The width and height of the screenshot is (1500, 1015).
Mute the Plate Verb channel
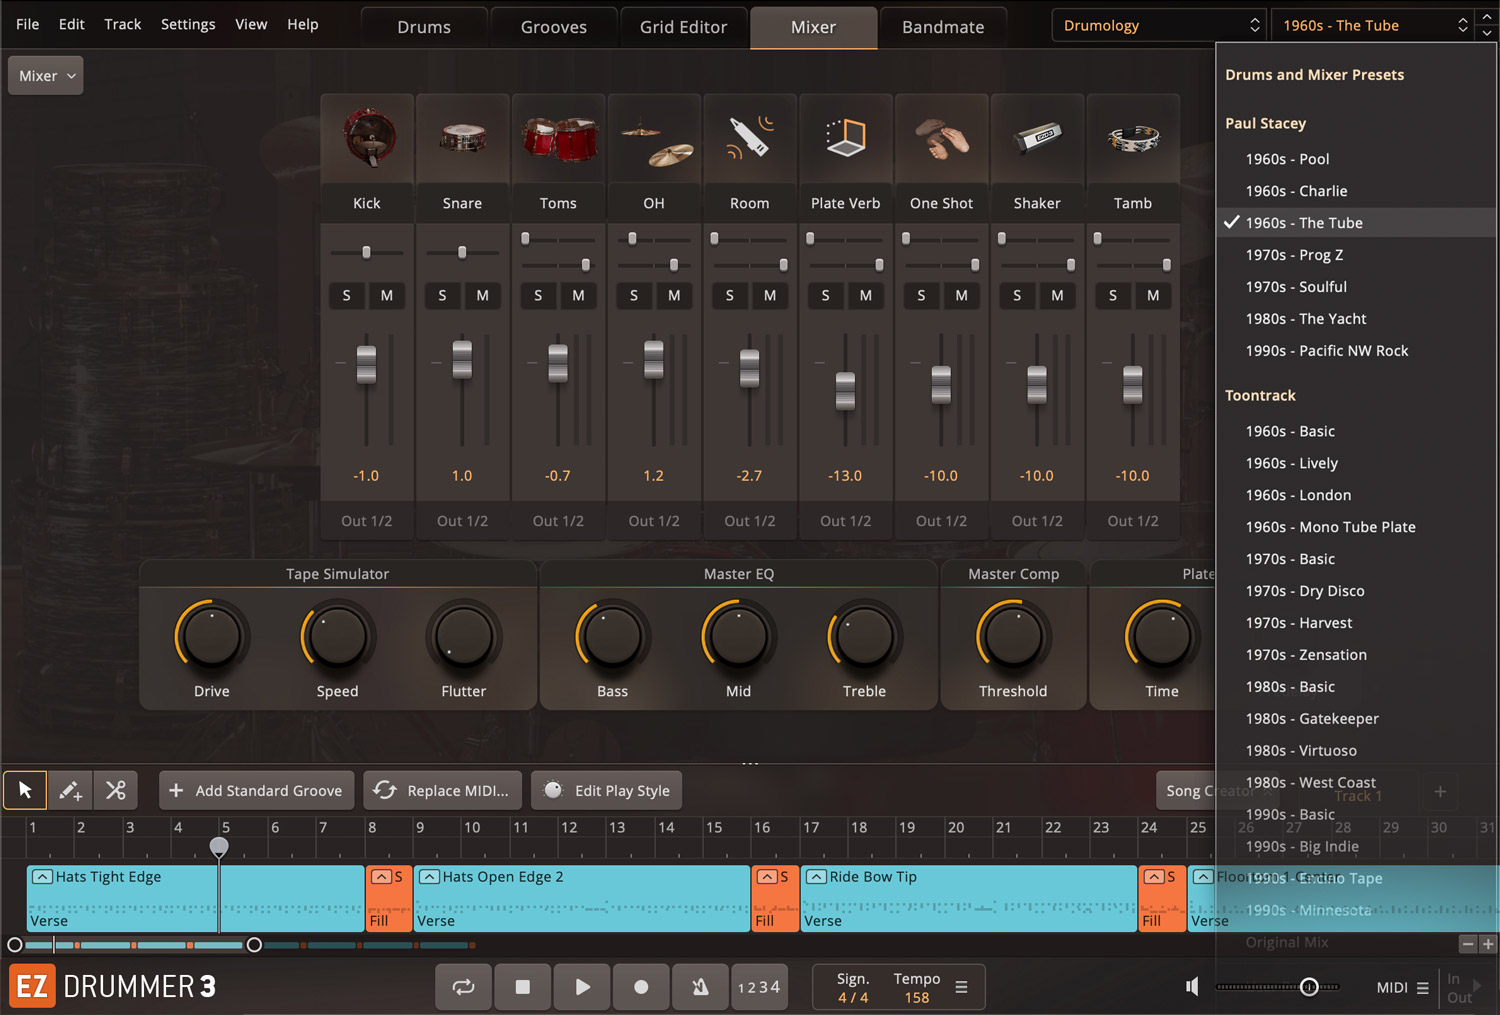(866, 295)
